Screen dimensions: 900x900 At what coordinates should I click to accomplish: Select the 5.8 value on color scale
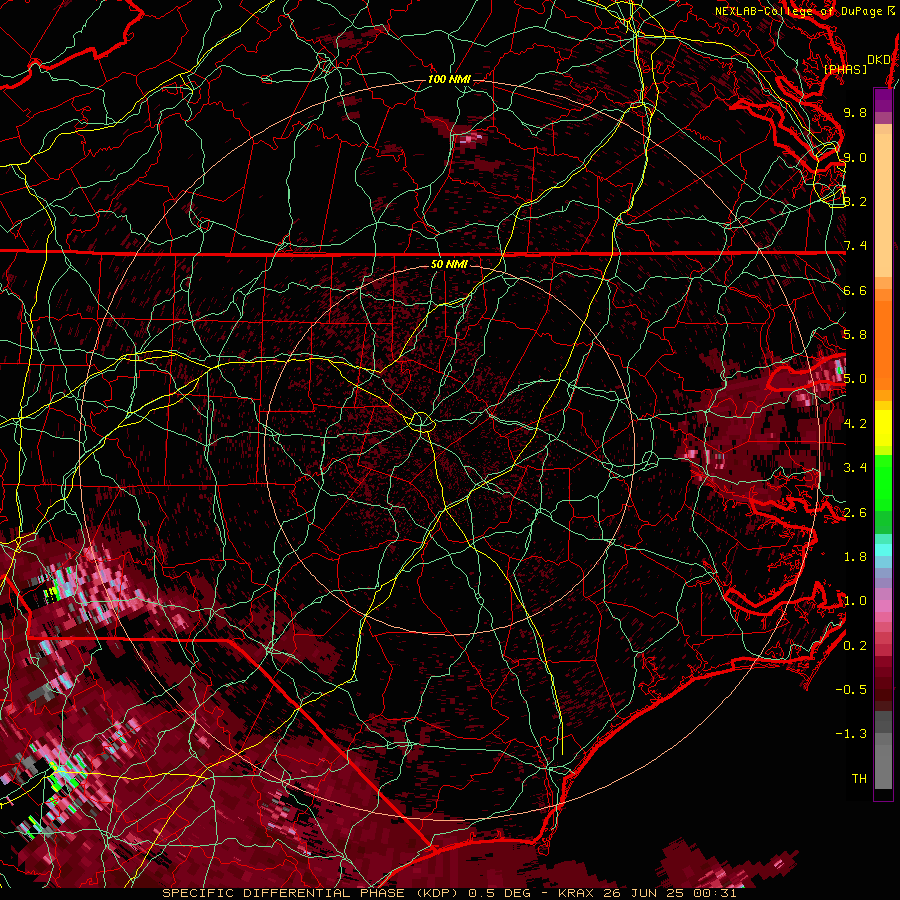pos(855,335)
